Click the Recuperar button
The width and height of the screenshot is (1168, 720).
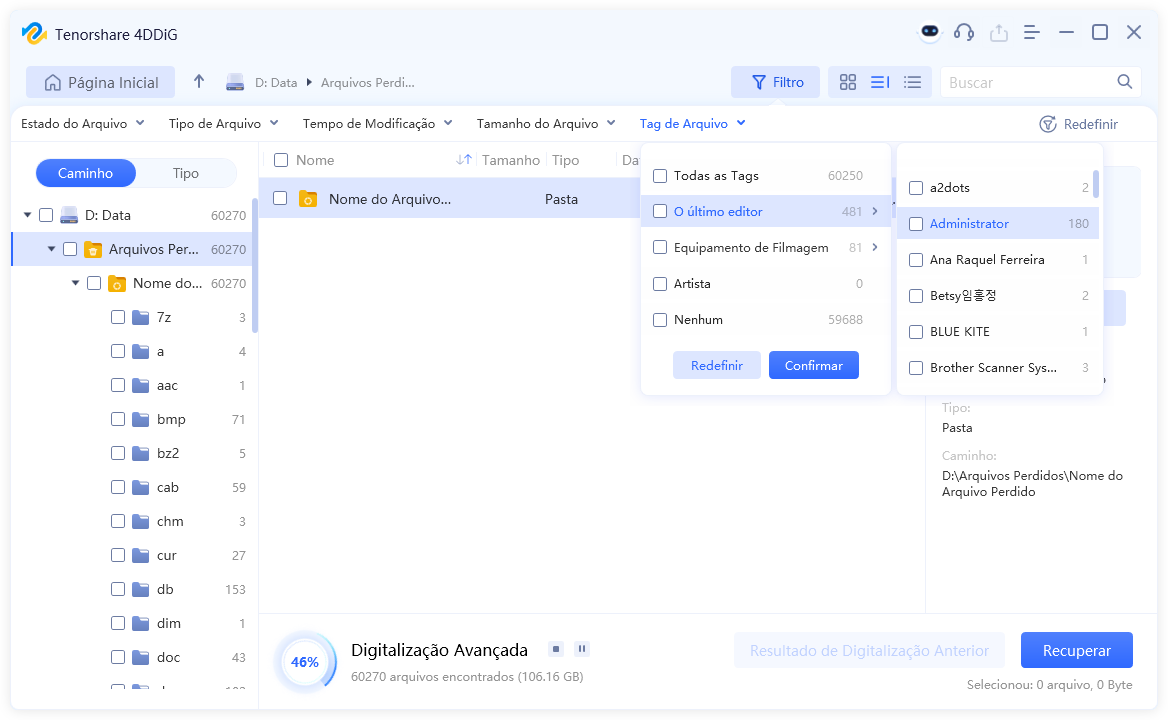[x=1076, y=649]
